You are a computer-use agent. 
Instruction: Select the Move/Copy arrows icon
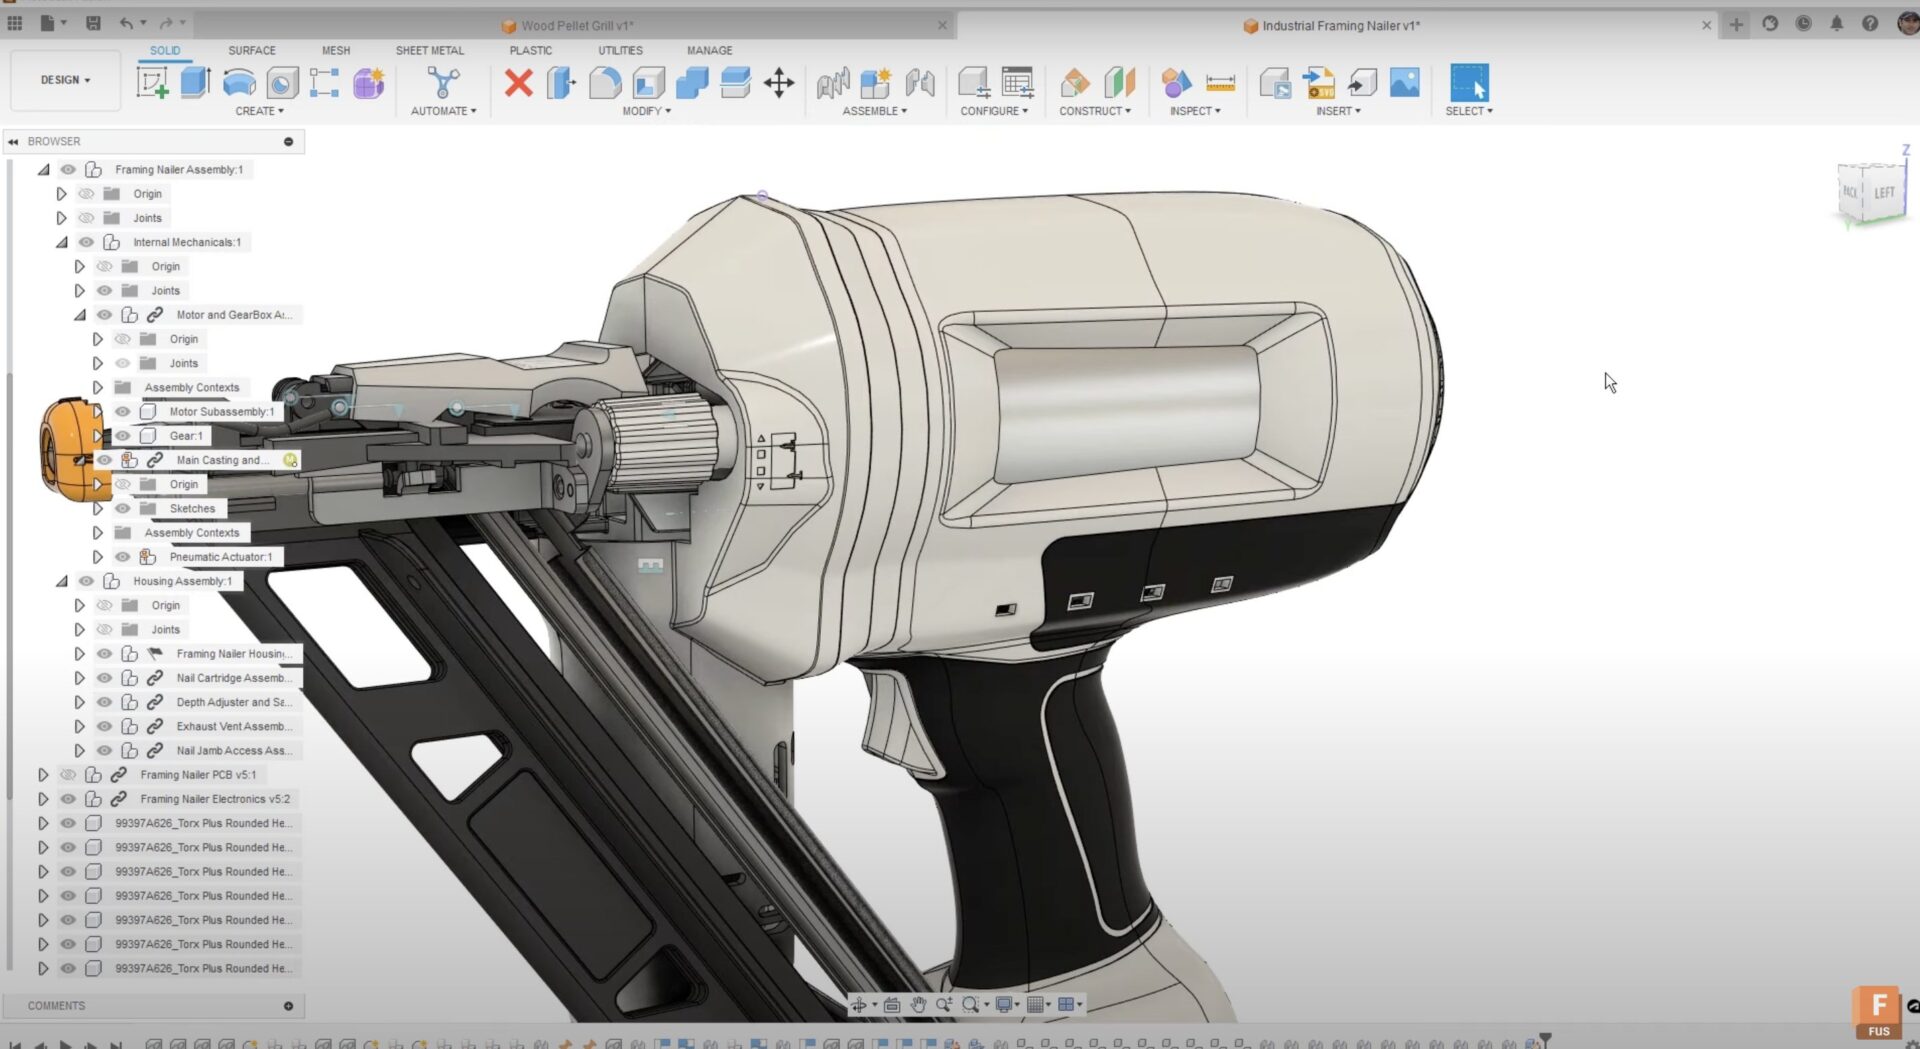(778, 83)
